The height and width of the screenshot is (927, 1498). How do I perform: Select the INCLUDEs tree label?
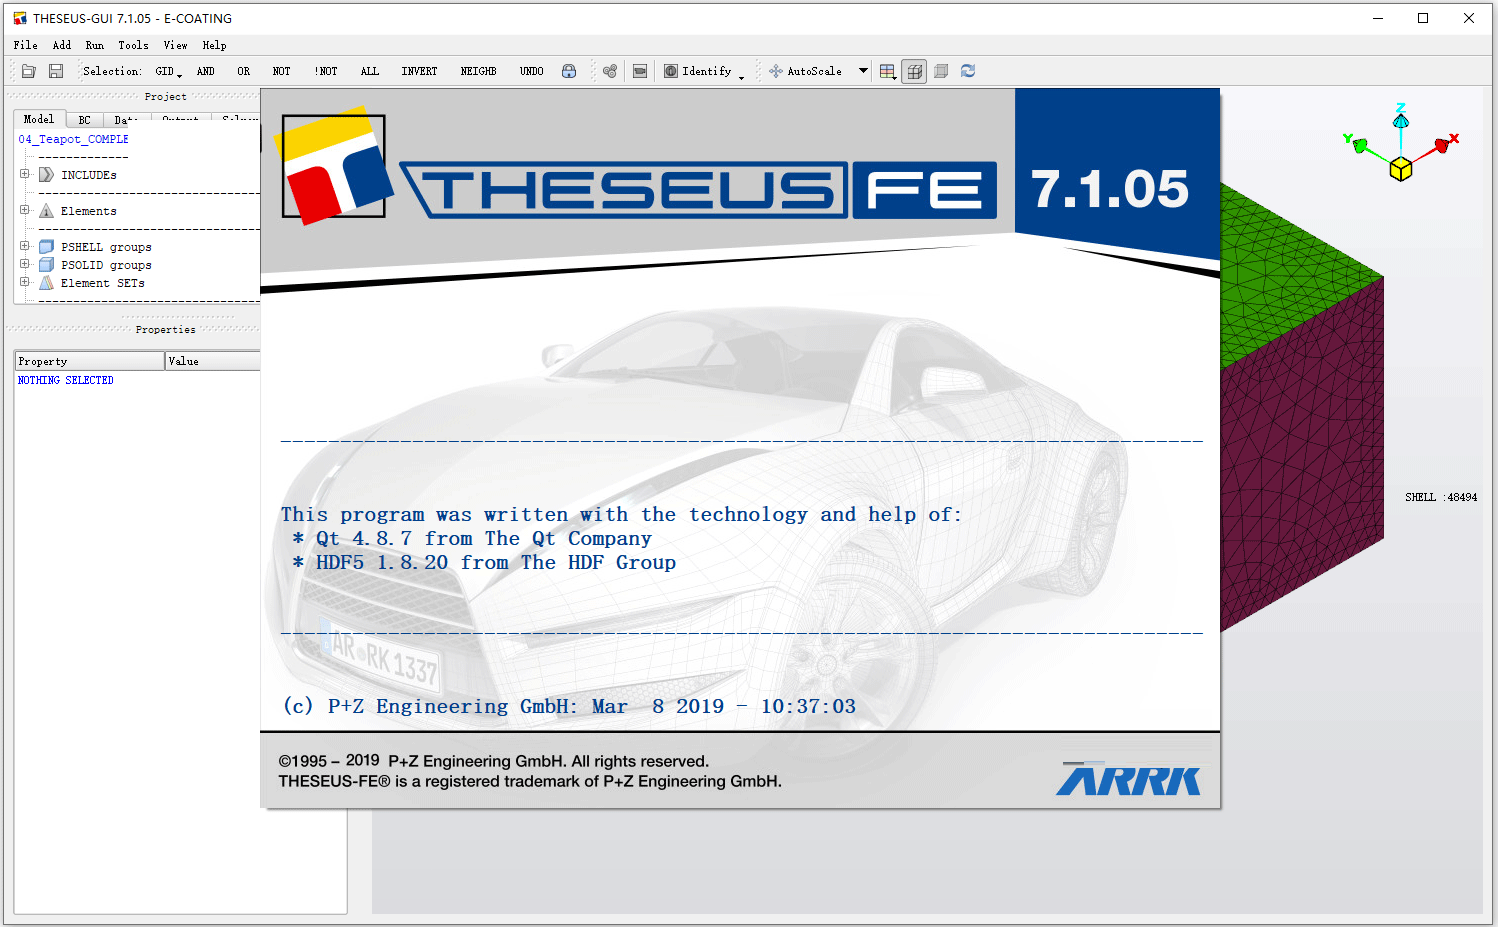89,175
